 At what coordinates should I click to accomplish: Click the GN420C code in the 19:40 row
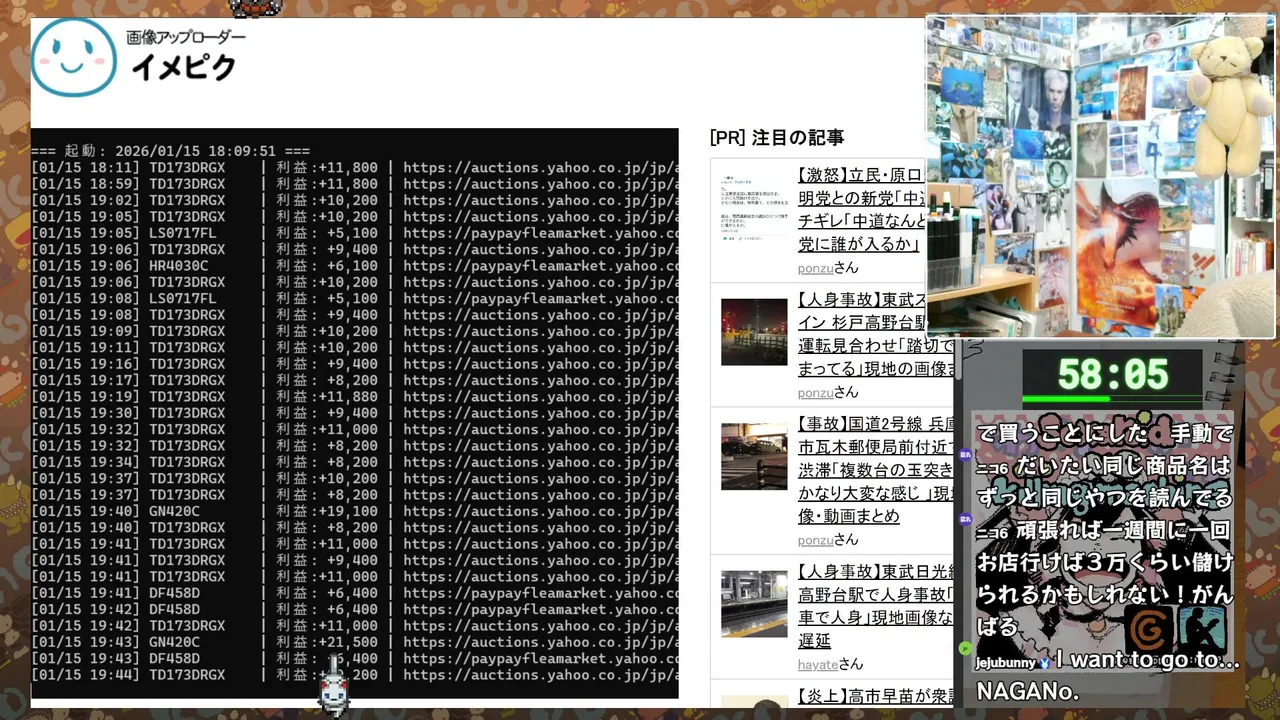pos(174,511)
